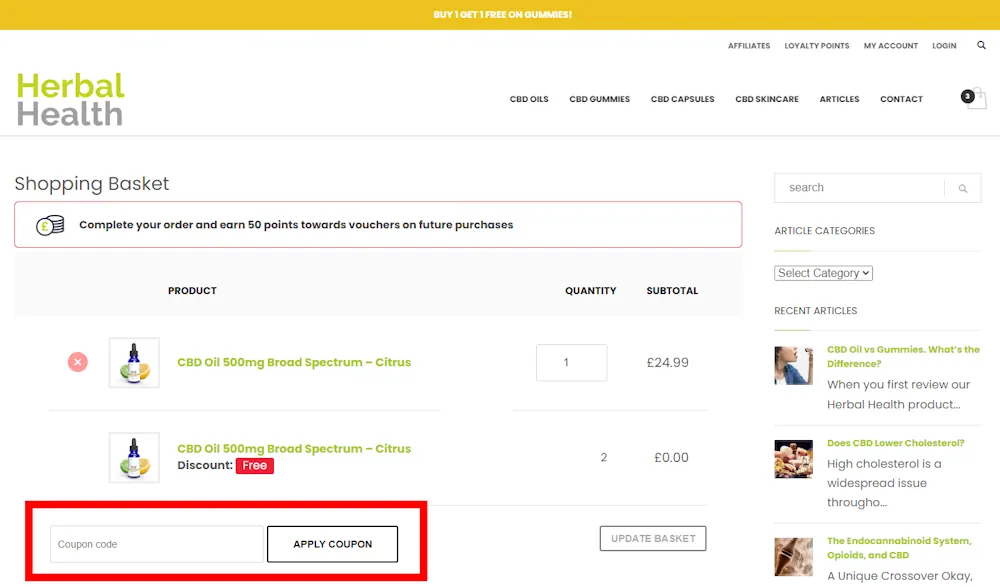
Task: Click the red Free discount badge
Action: click(254, 466)
